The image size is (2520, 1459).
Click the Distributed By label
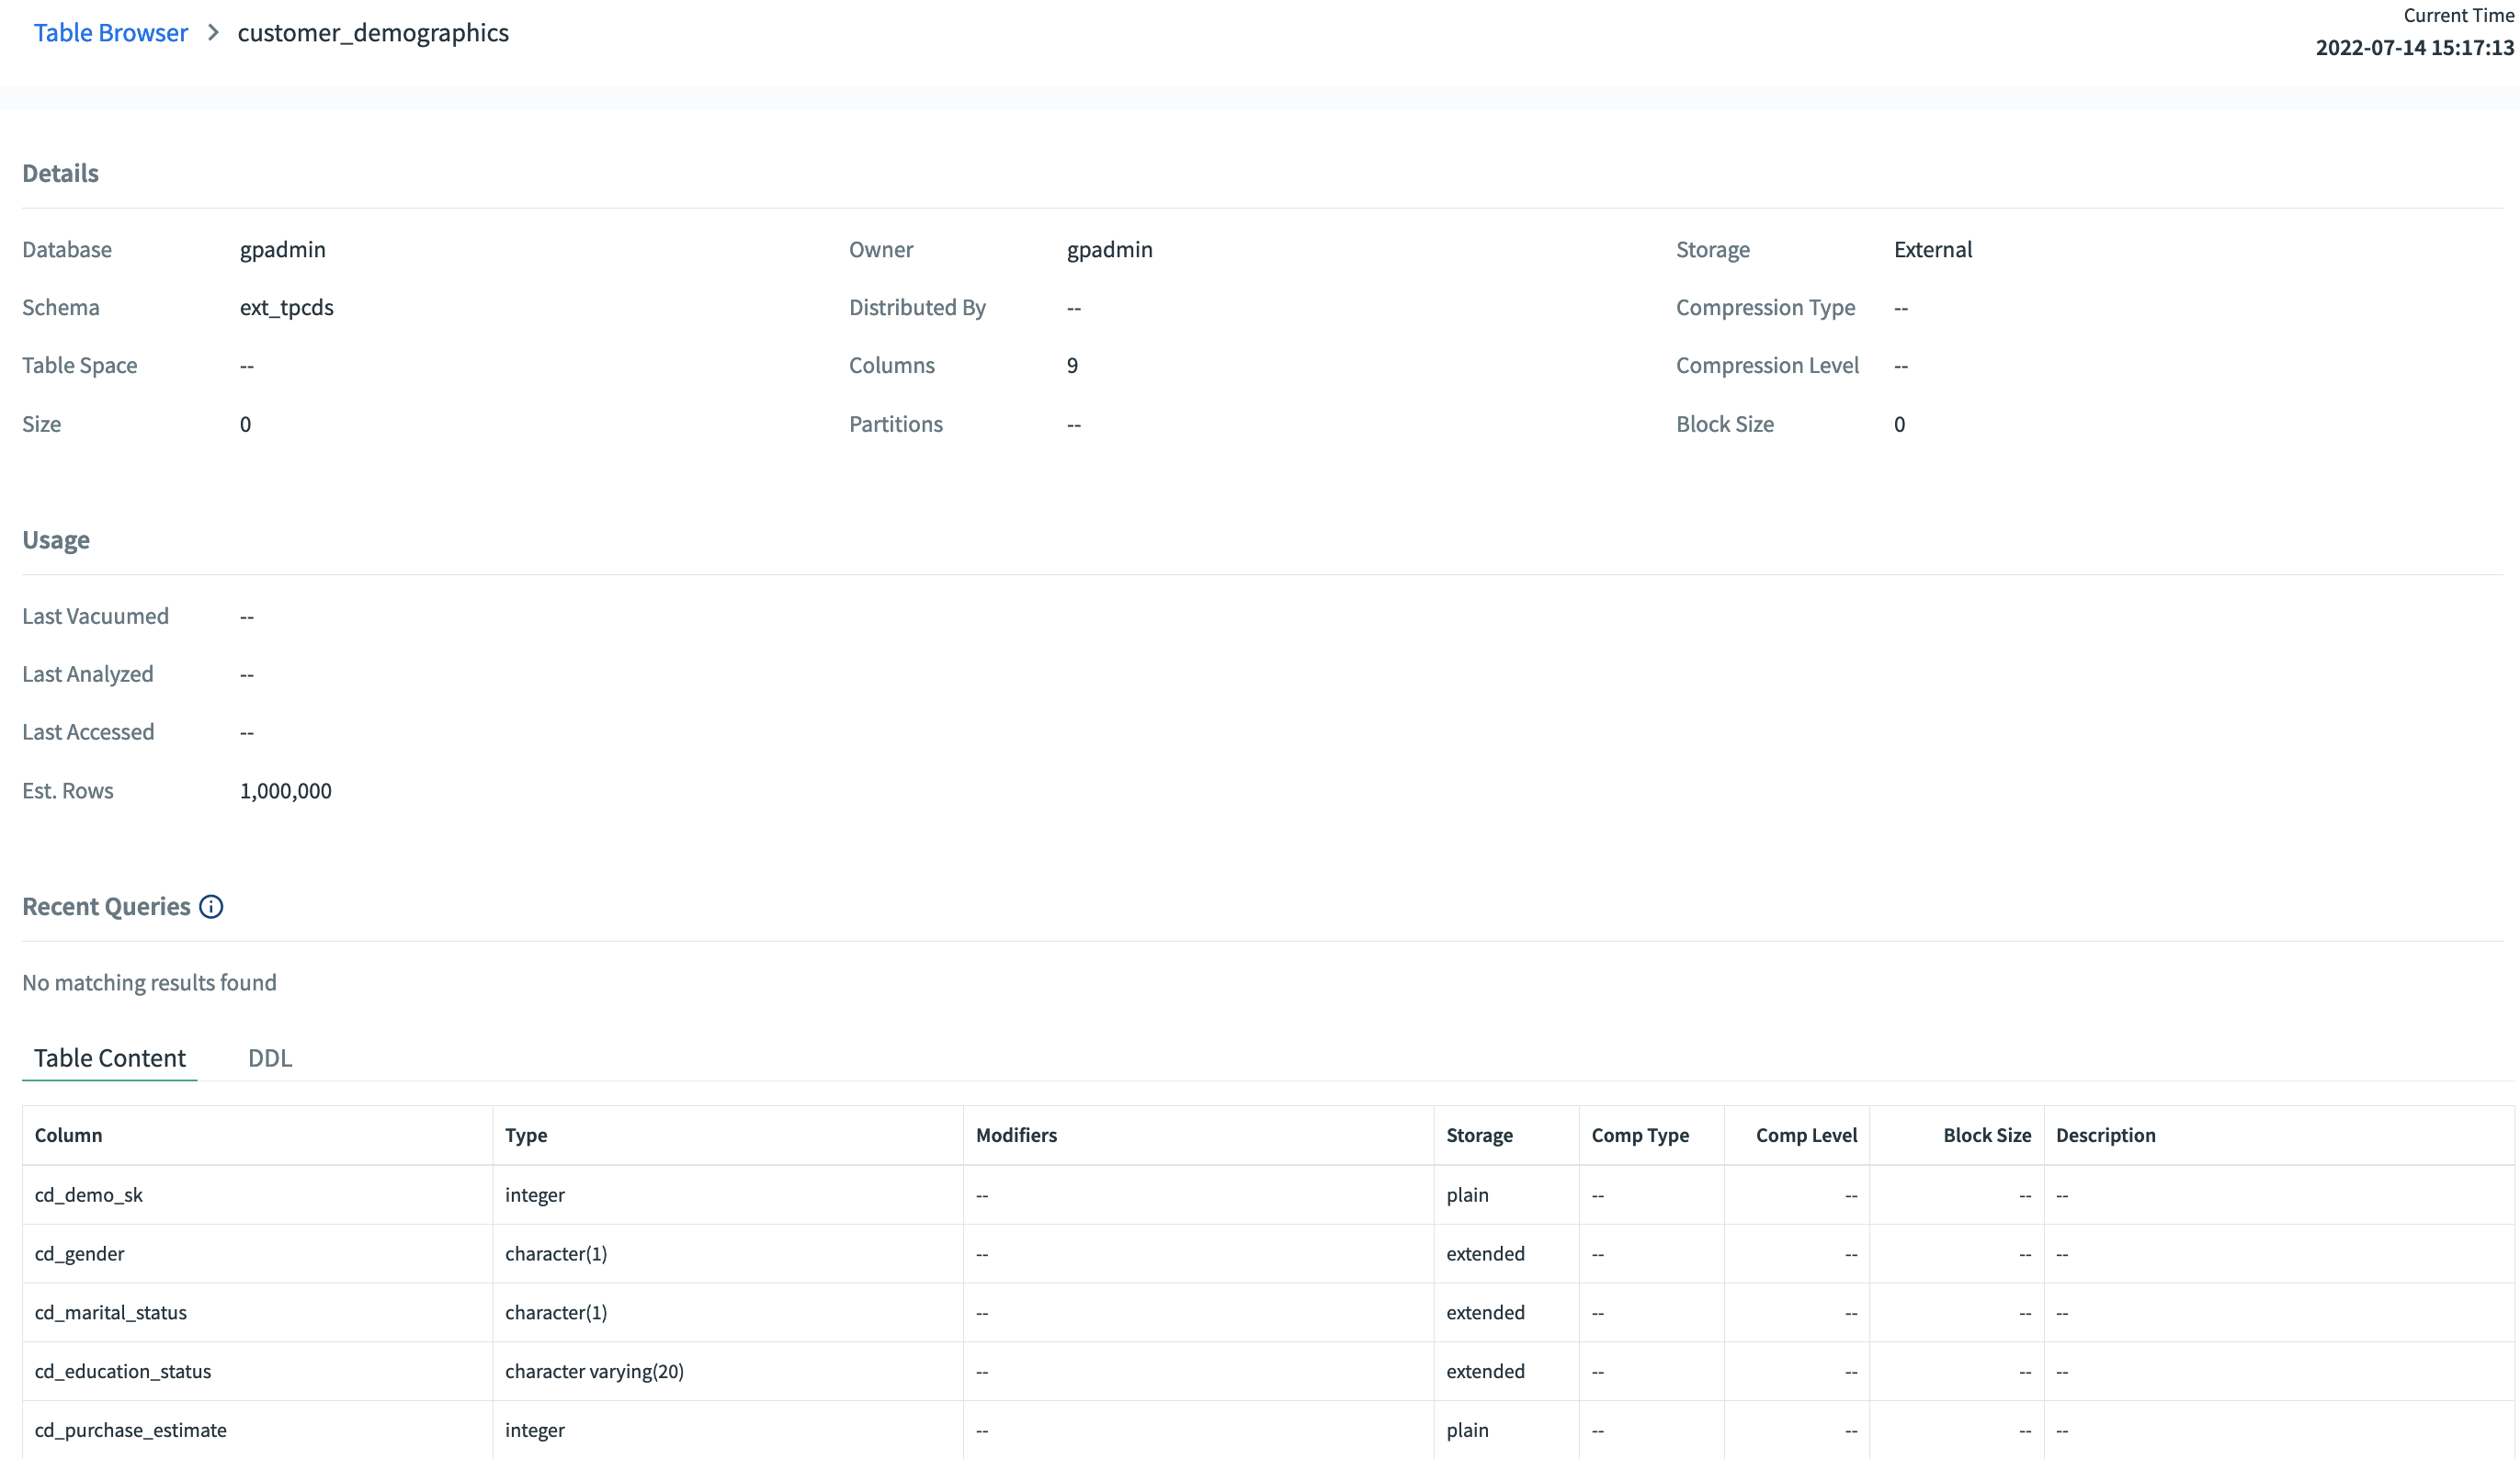917,307
